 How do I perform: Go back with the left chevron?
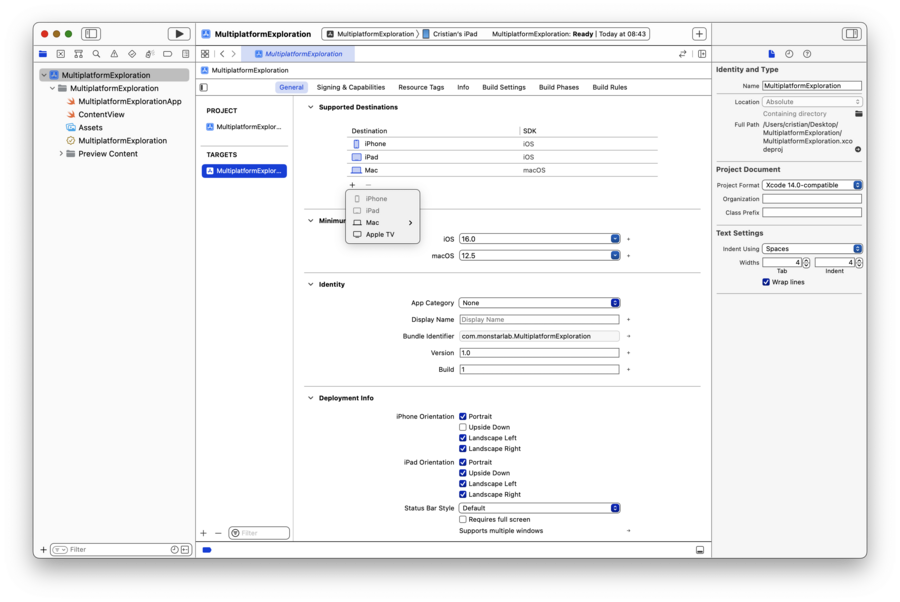point(222,54)
